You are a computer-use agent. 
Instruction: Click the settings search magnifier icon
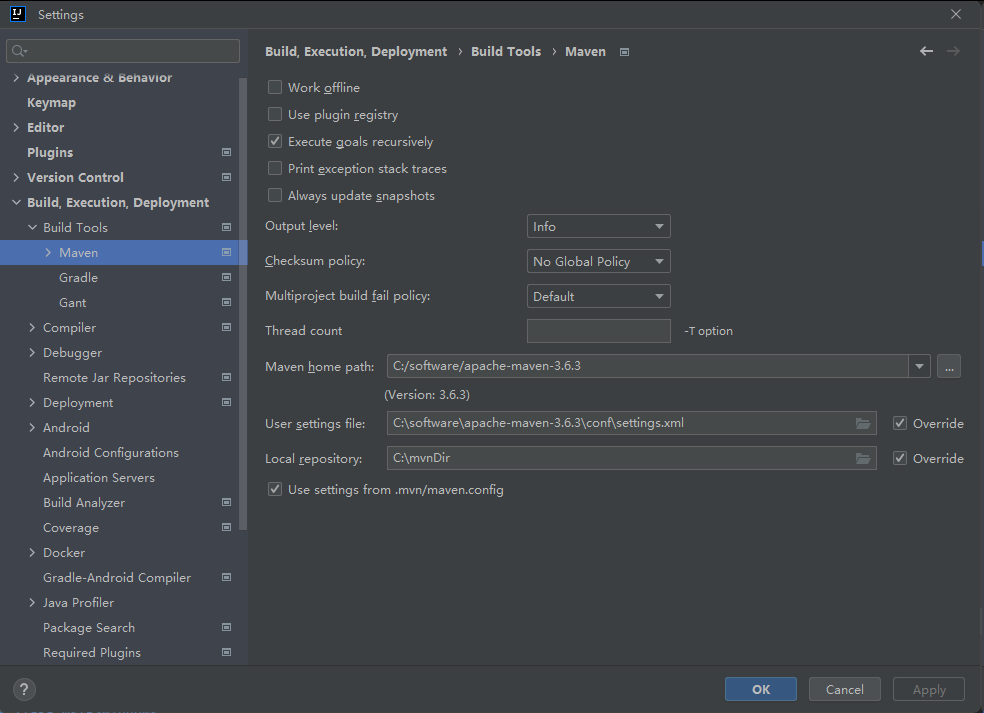pos(19,51)
